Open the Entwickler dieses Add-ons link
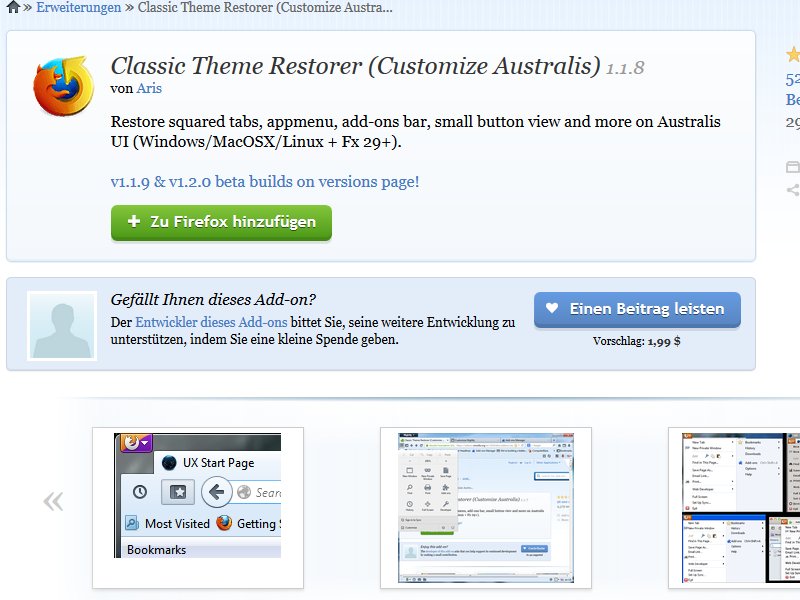 (211, 322)
